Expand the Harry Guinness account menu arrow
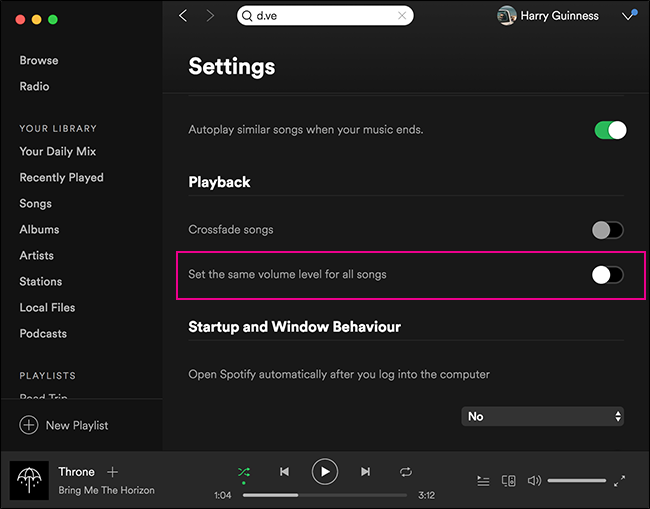 [x=628, y=16]
